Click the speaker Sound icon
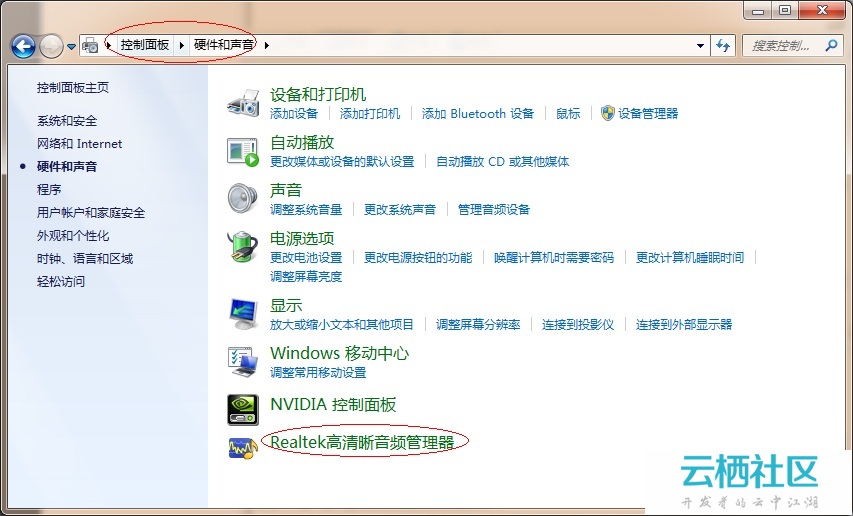Screen dimensions: 853x516 [x=242, y=198]
